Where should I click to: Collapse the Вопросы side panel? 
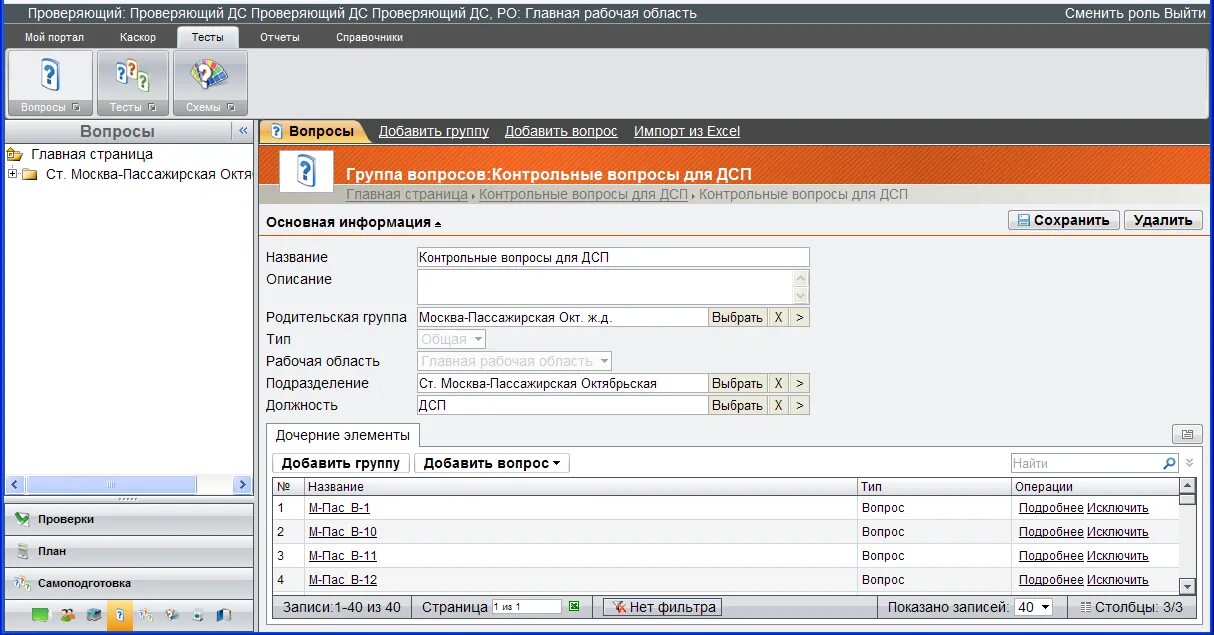tap(242, 131)
